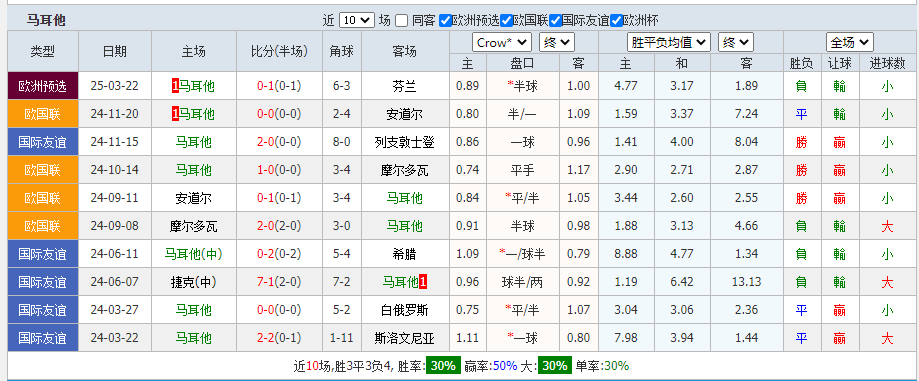This screenshot has height=381, width=919.
Task: Click home odds value 8.88
Action: [x=627, y=254]
